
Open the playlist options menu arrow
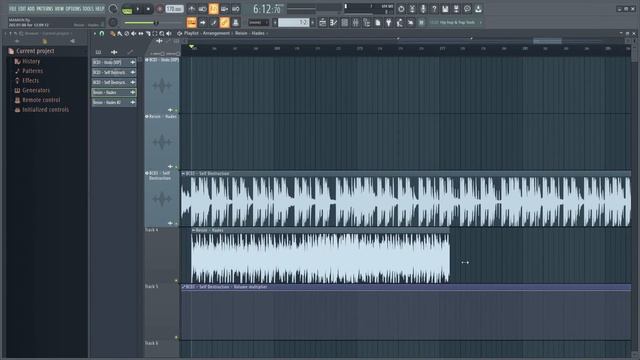coord(95,33)
